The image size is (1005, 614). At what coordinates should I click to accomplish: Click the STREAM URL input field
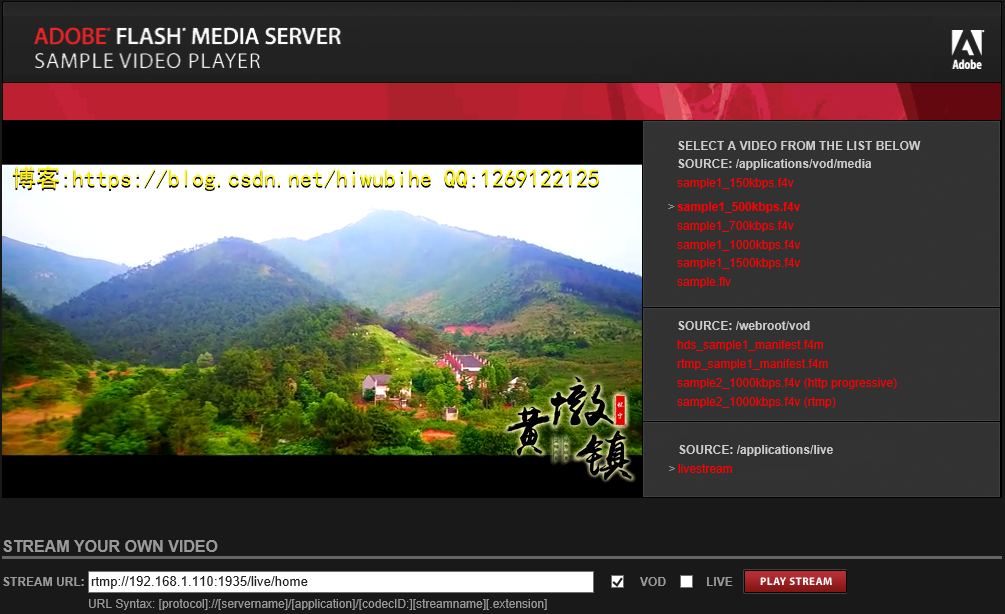[x=340, y=581]
